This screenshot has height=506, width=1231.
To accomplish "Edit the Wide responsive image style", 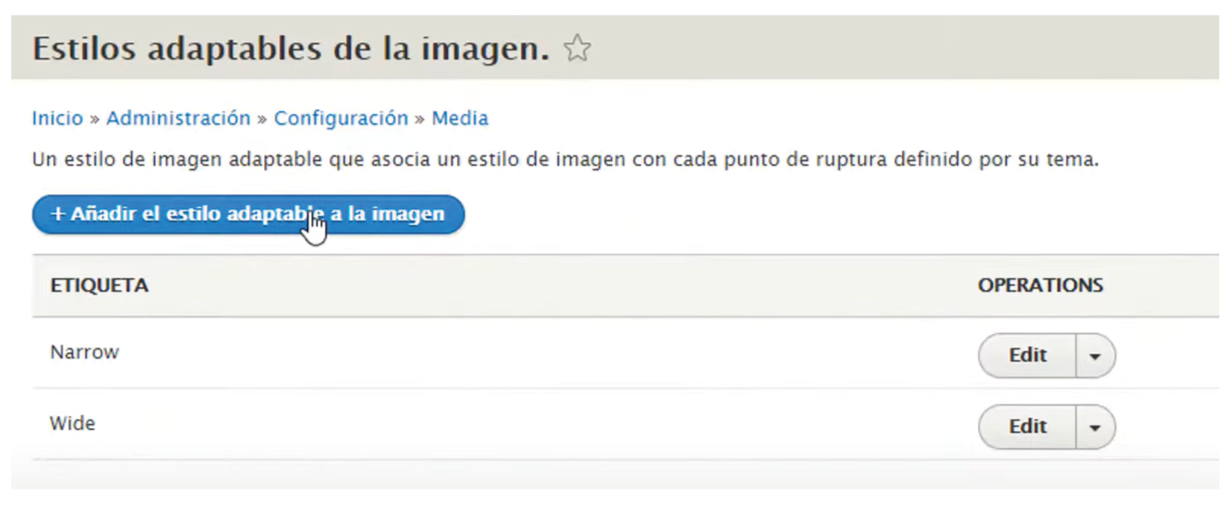I will pos(1027,426).
